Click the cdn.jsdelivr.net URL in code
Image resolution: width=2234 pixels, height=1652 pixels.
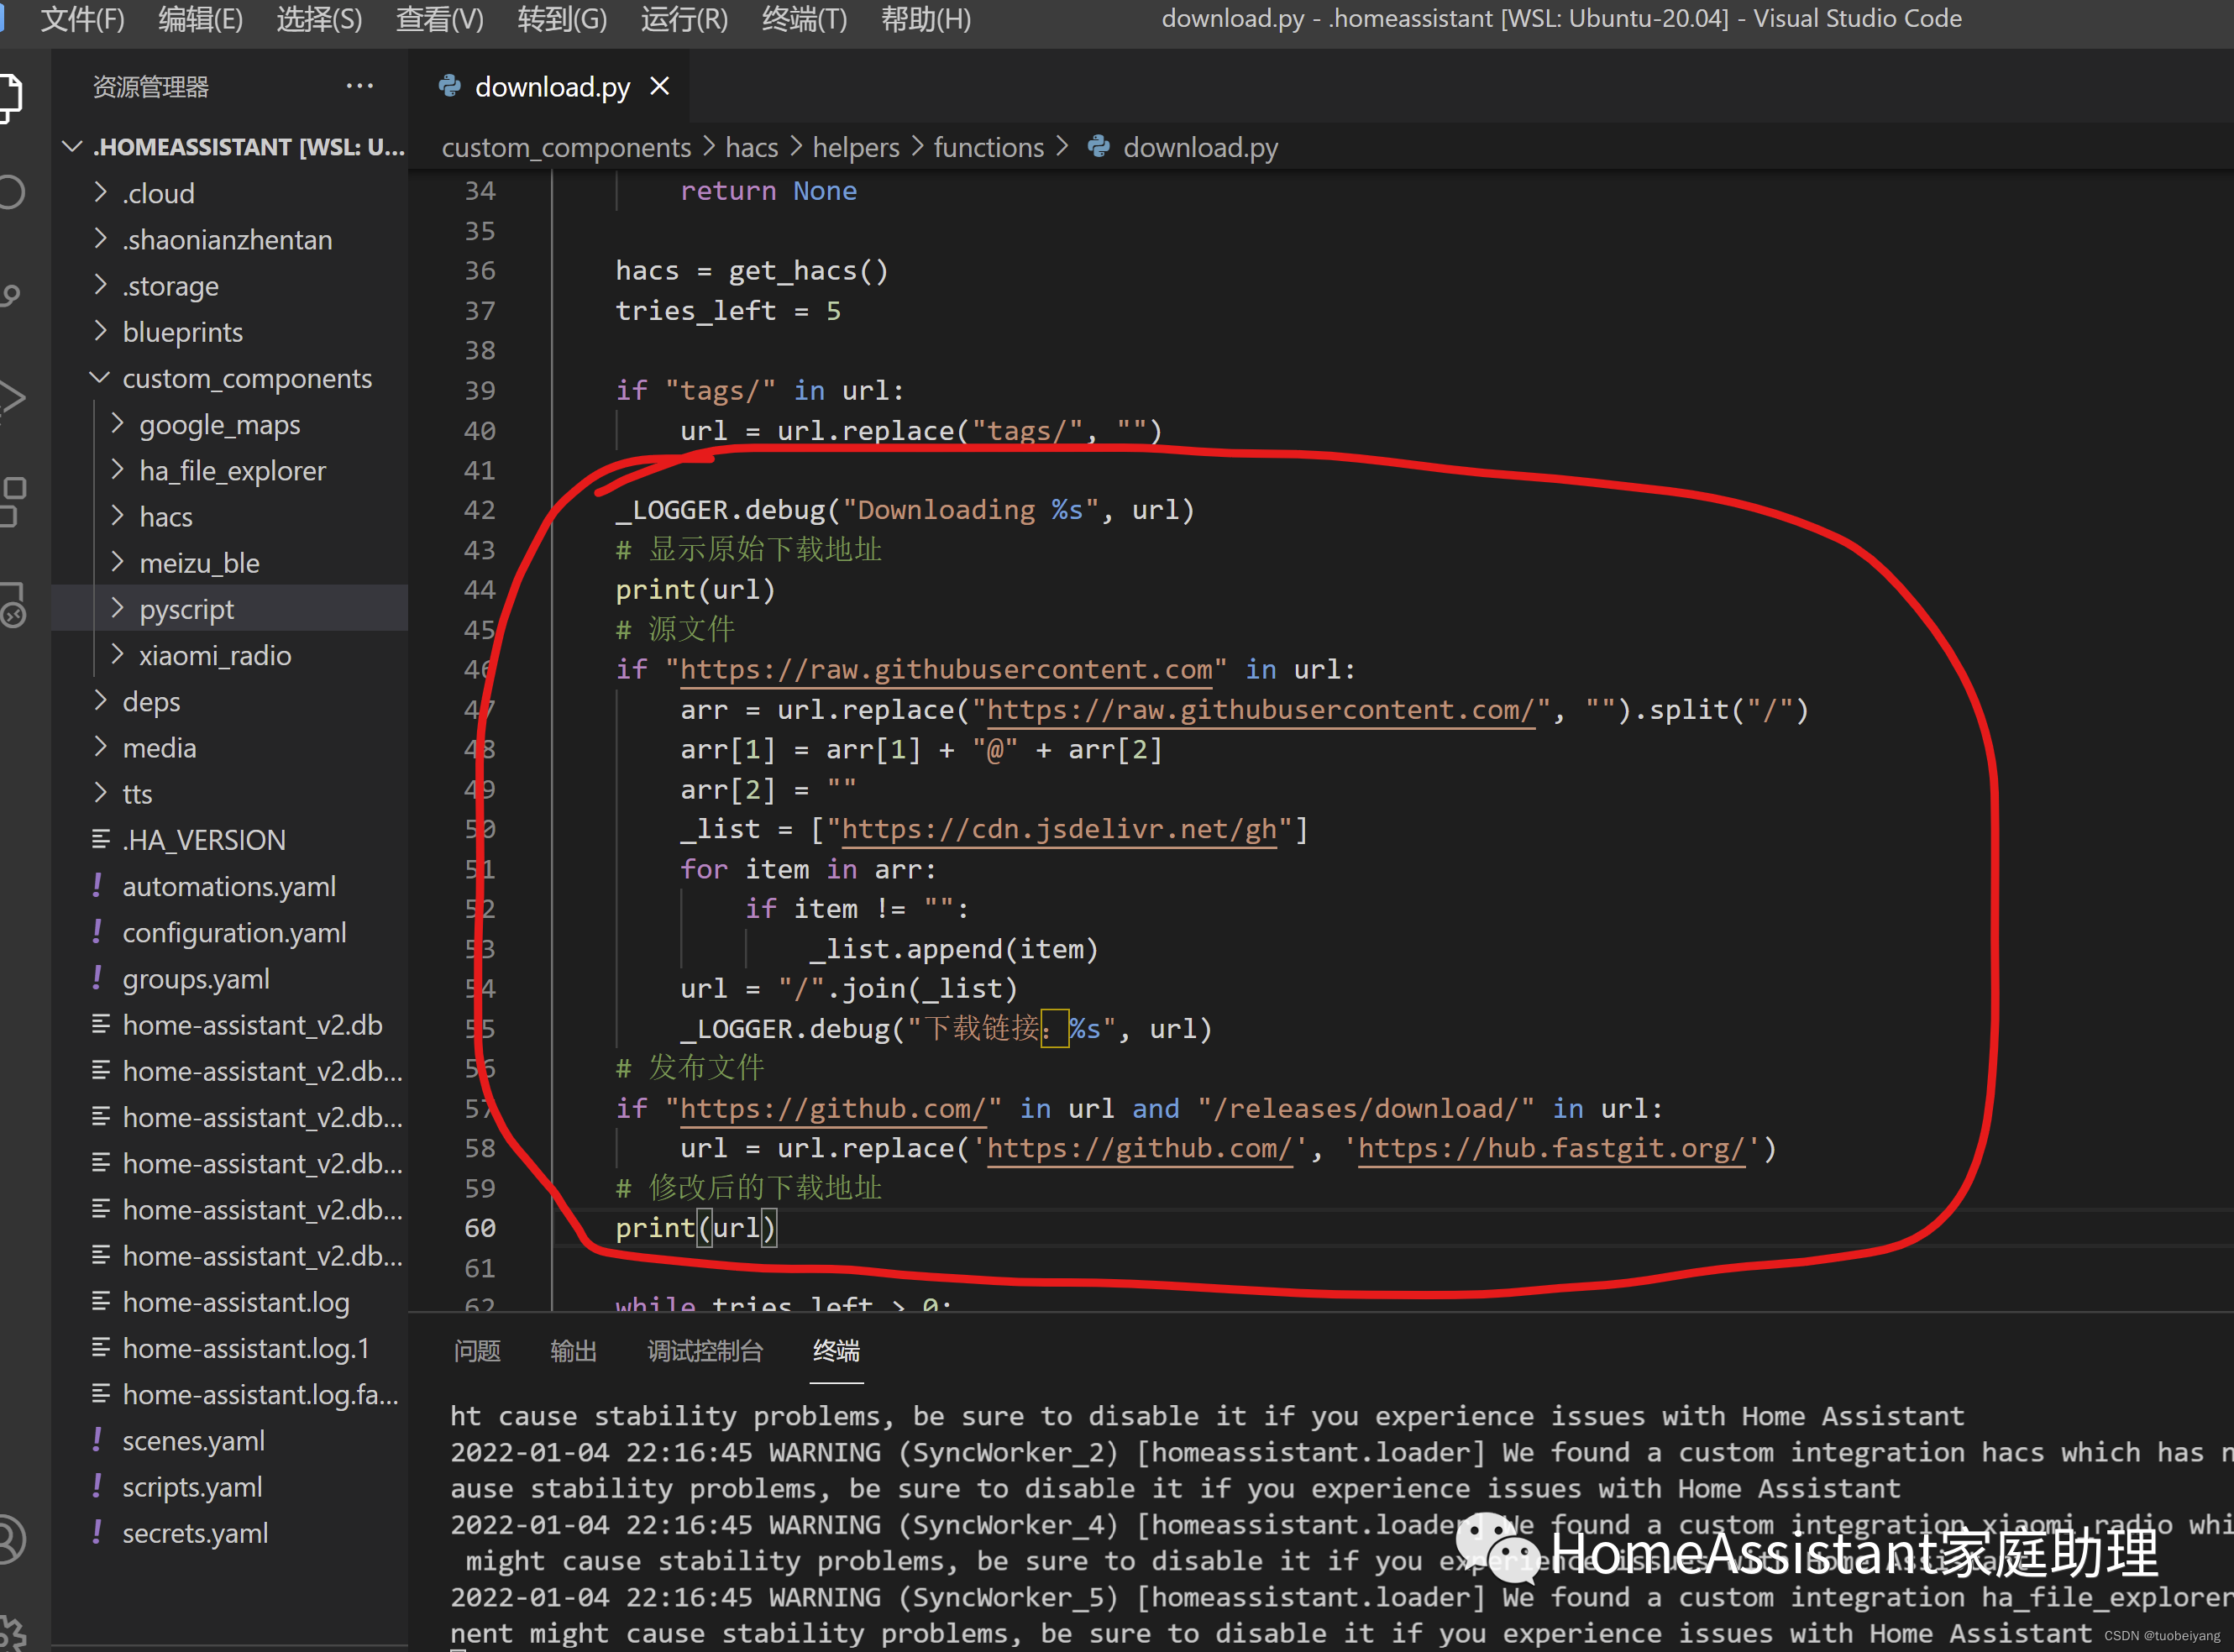[1059, 829]
